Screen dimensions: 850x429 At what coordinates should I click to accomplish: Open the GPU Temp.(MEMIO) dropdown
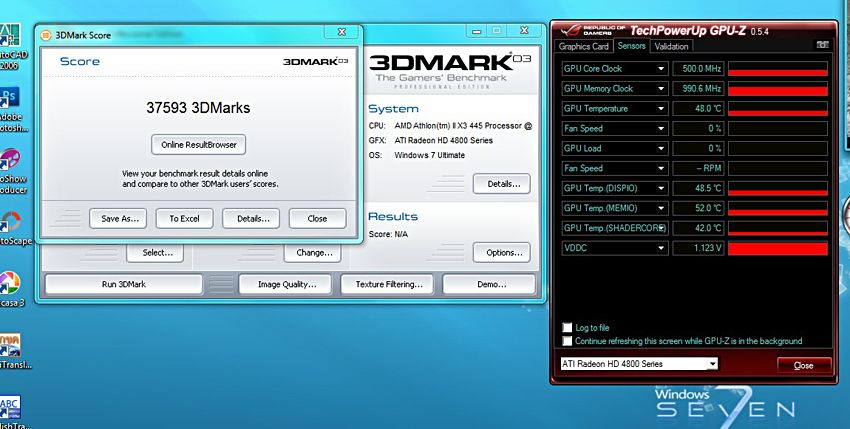point(661,208)
